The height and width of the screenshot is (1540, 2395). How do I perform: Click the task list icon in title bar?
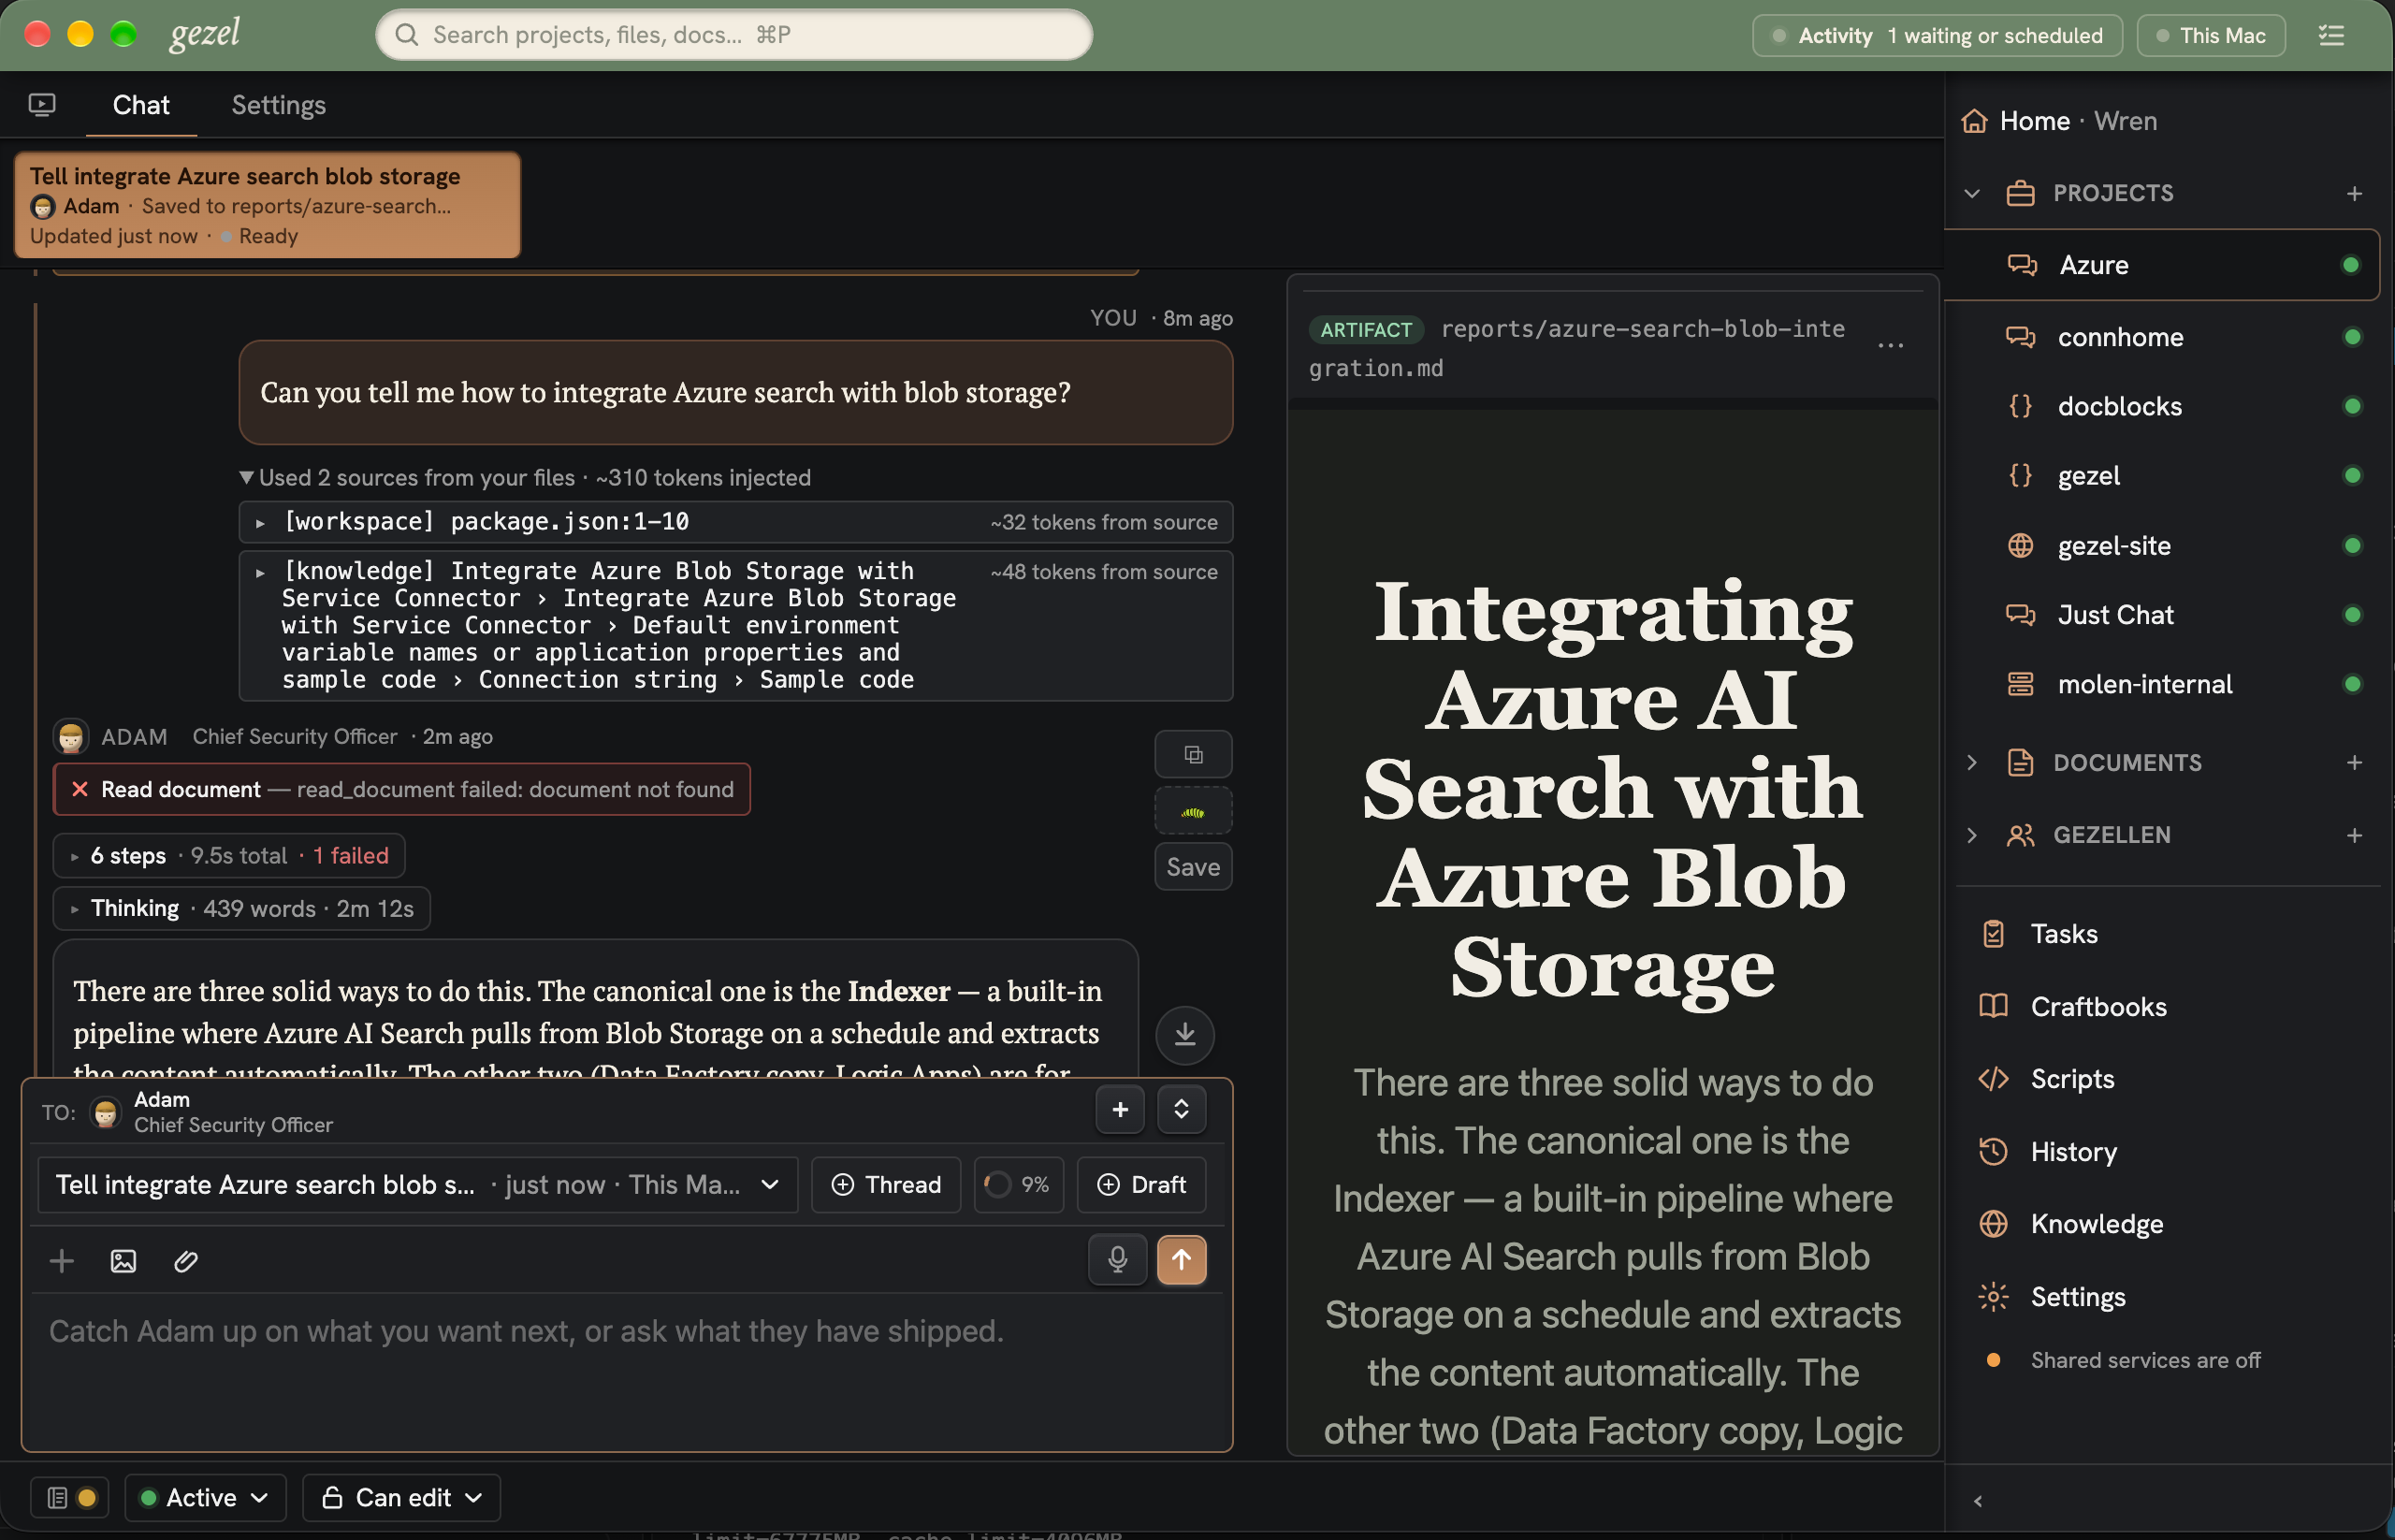coord(2331,36)
